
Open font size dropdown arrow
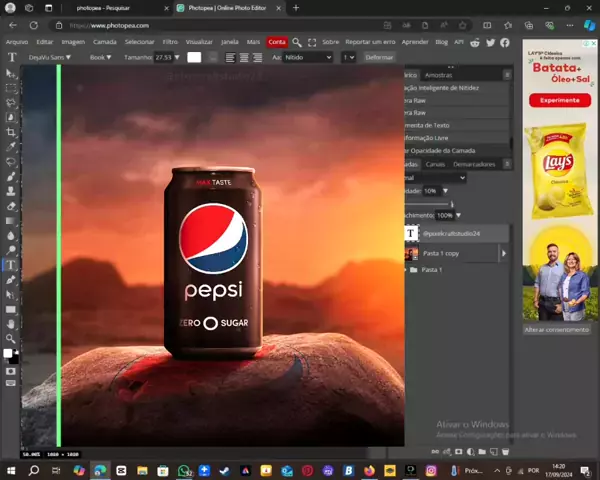coord(177,57)
